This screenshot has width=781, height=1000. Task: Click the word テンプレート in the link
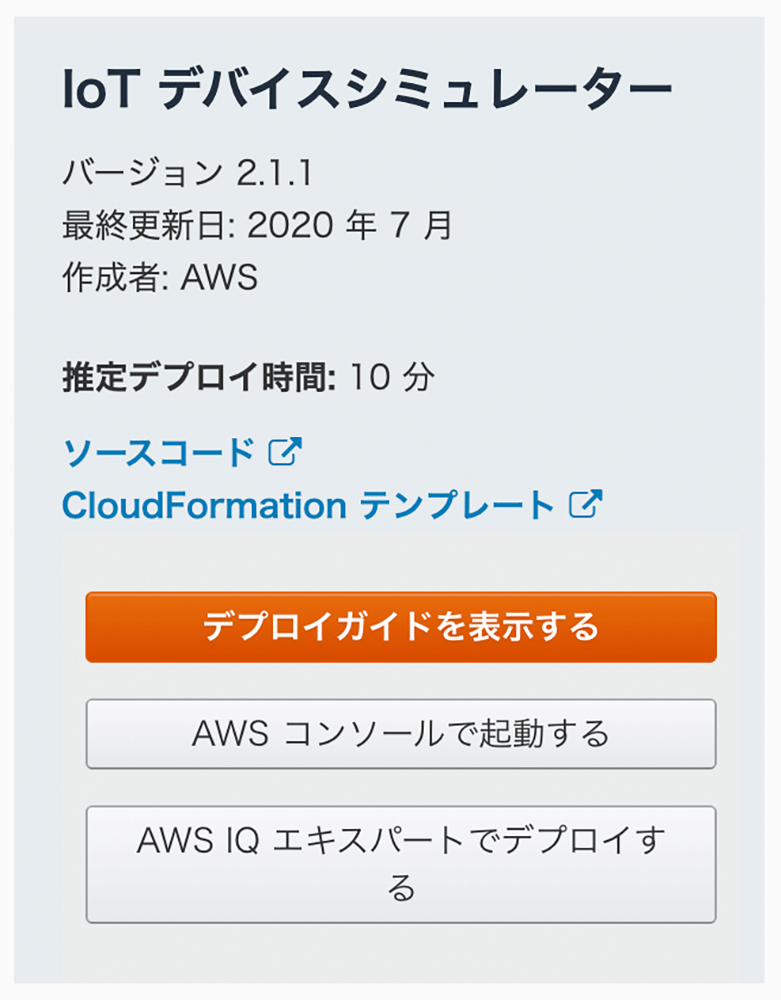click(456, 505)
